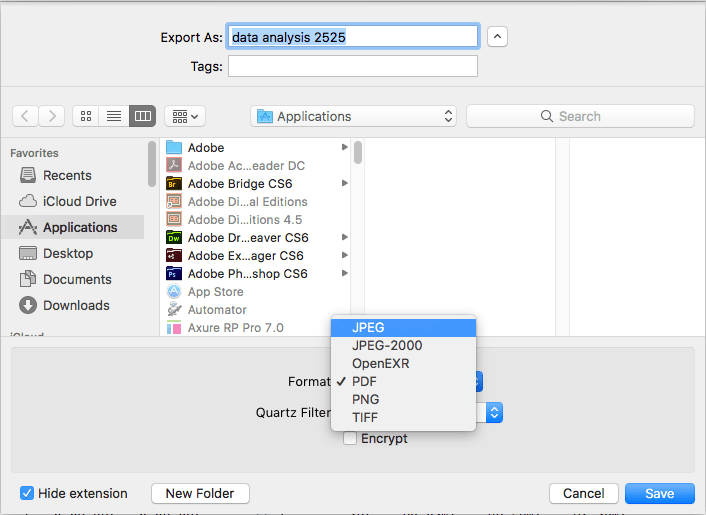This screenshot has height=515, width=706.
Task: Choose JPEG from the Format menu
Action: pyautogui.click(x=403, y=328)
